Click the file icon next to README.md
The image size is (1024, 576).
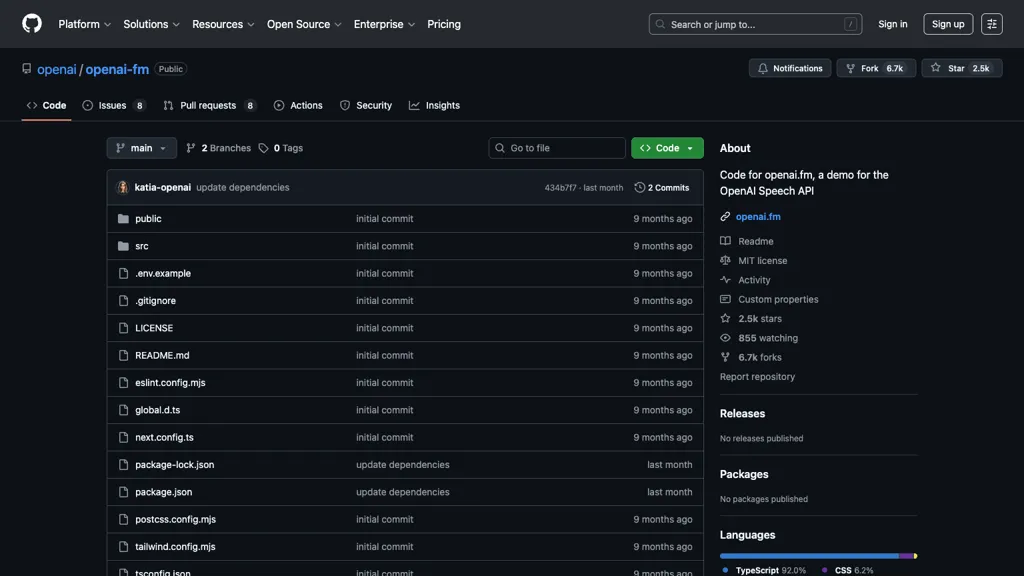click(123, 356)
